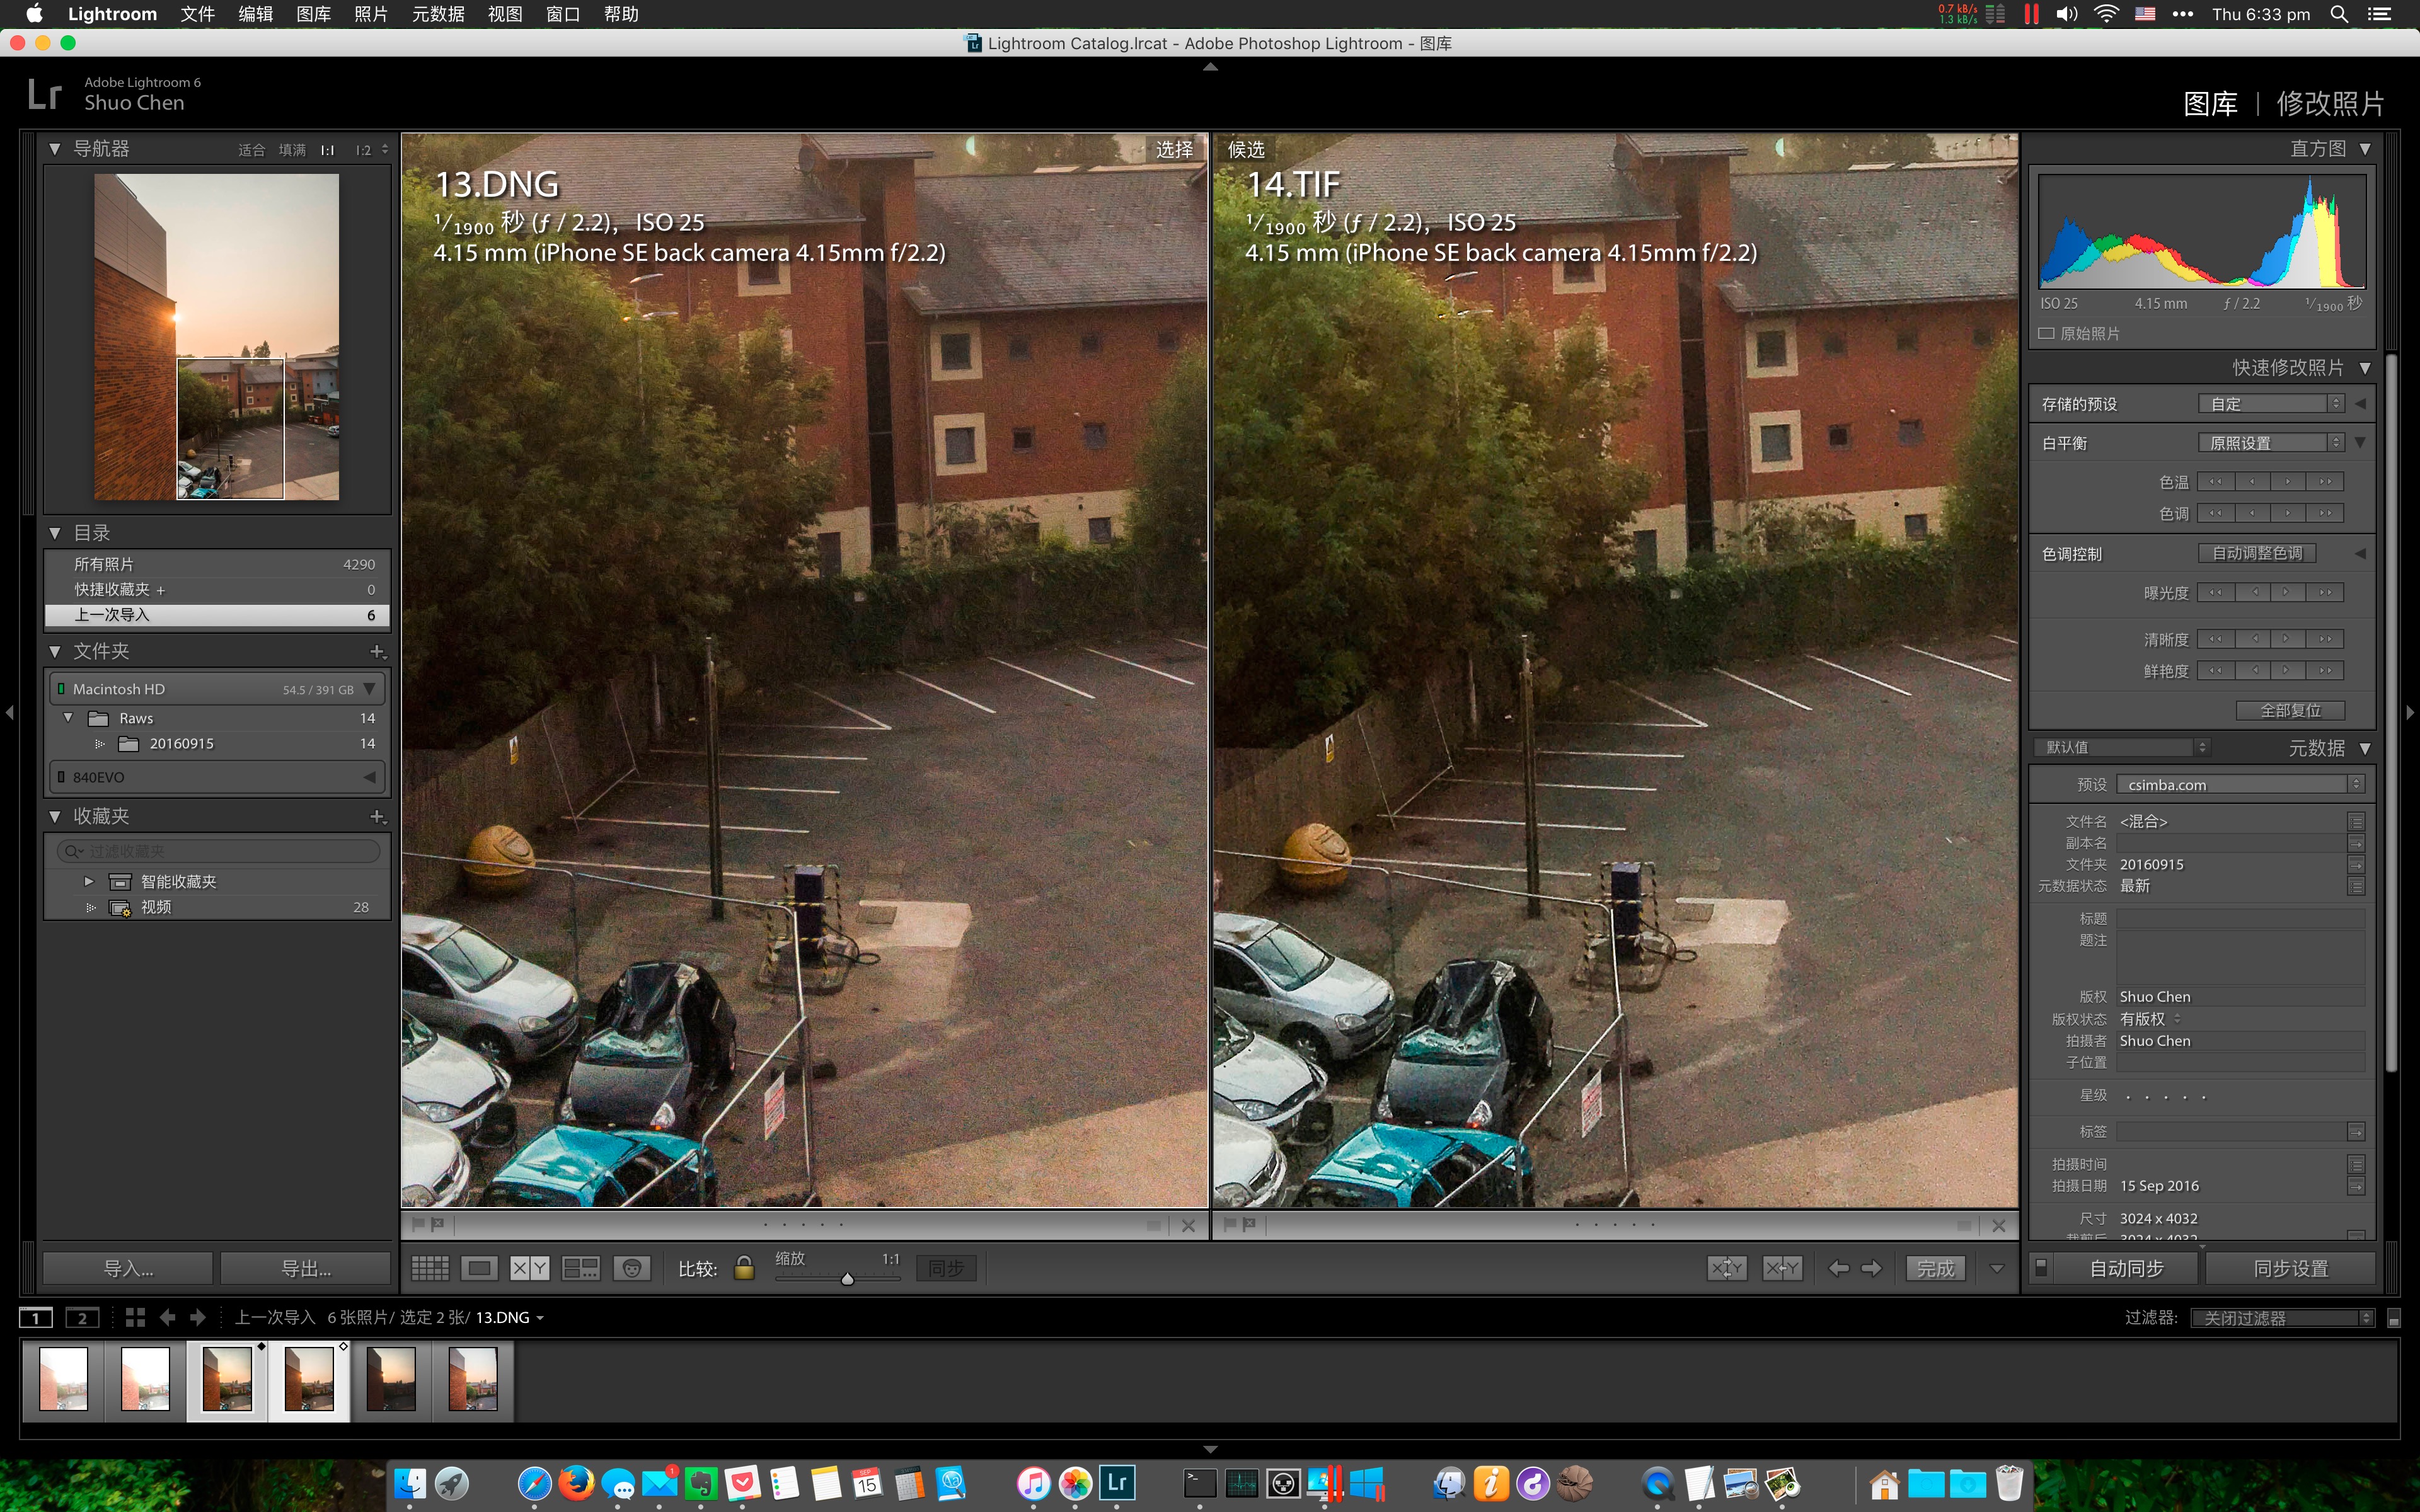Collapse the 目录 panel

tap(55, 533)
